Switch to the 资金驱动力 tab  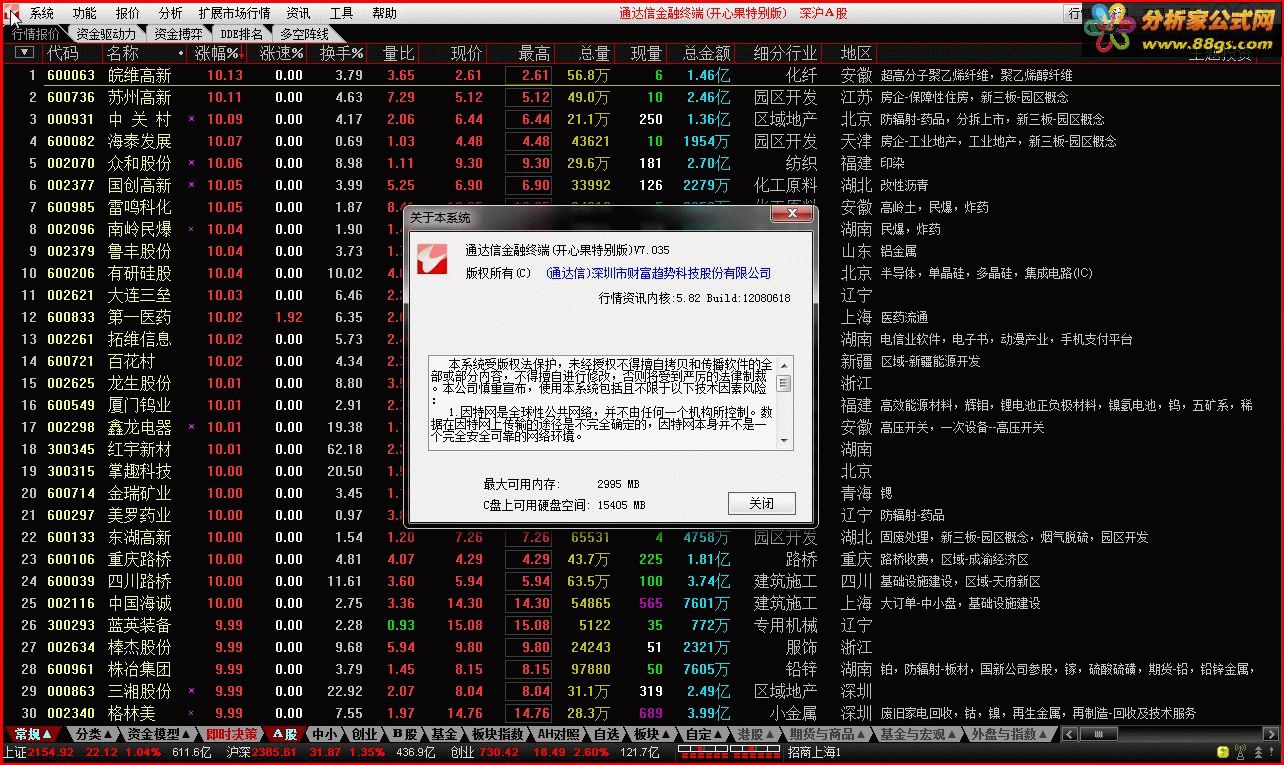click(105, 33)
